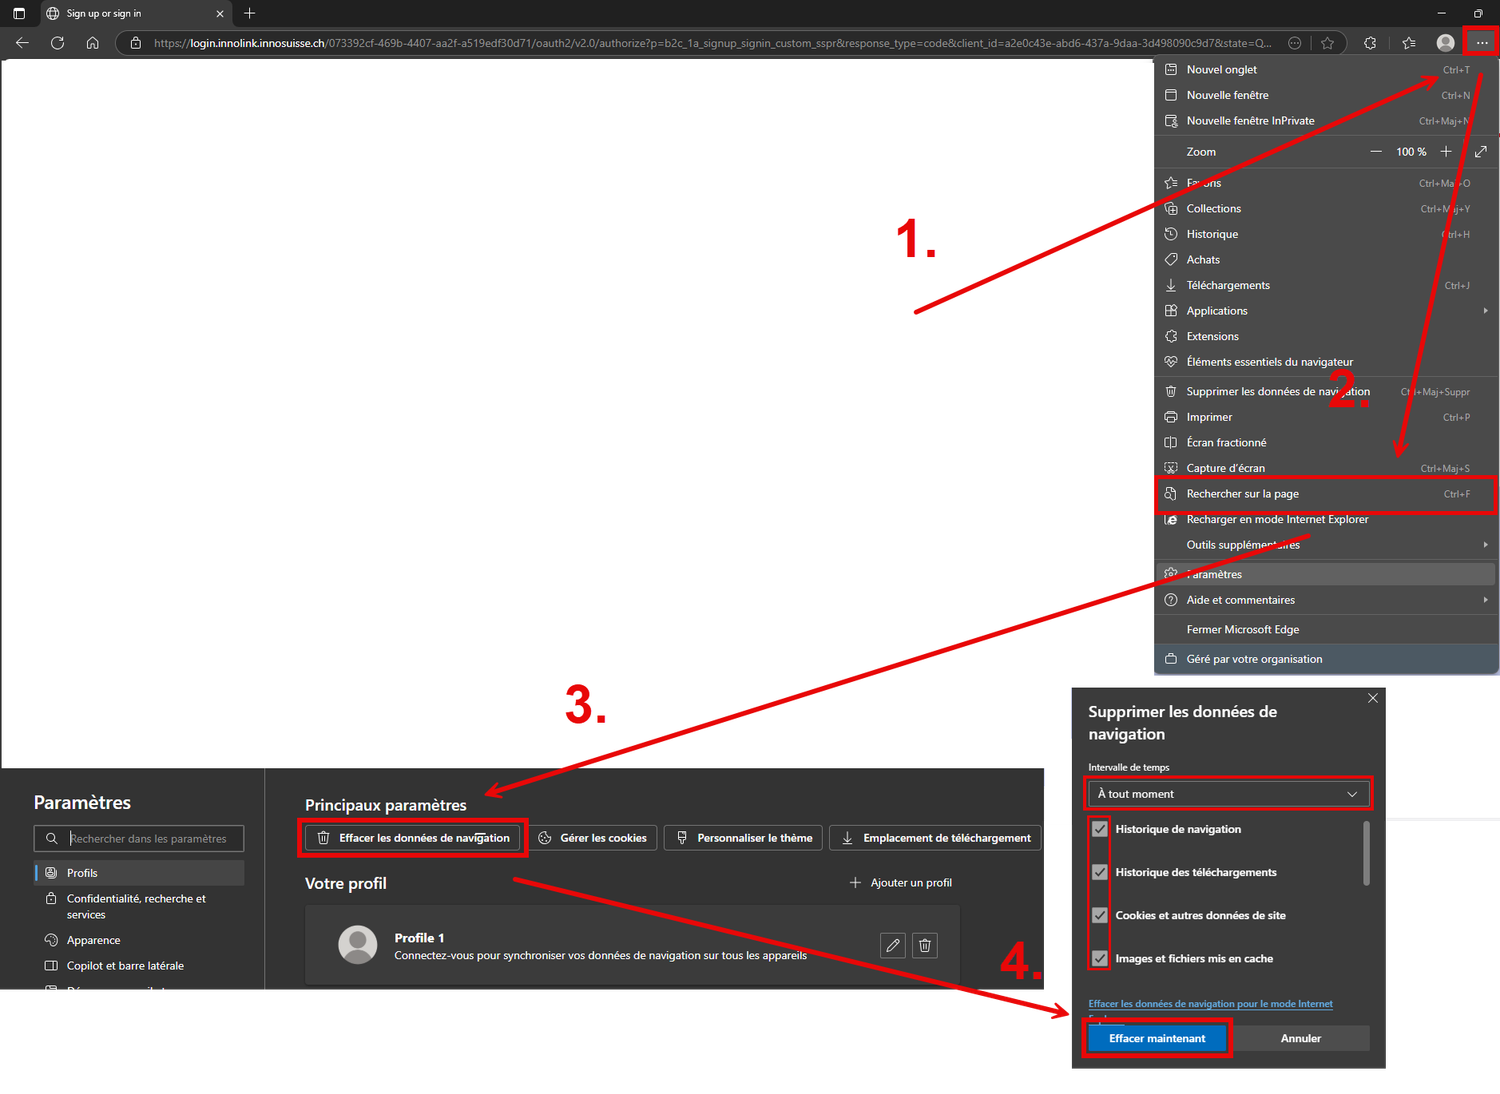The height and width of the screenshot is (1094, 1500).
Task: Delete Profile 1 using trash icon
Action: [925, 945]
